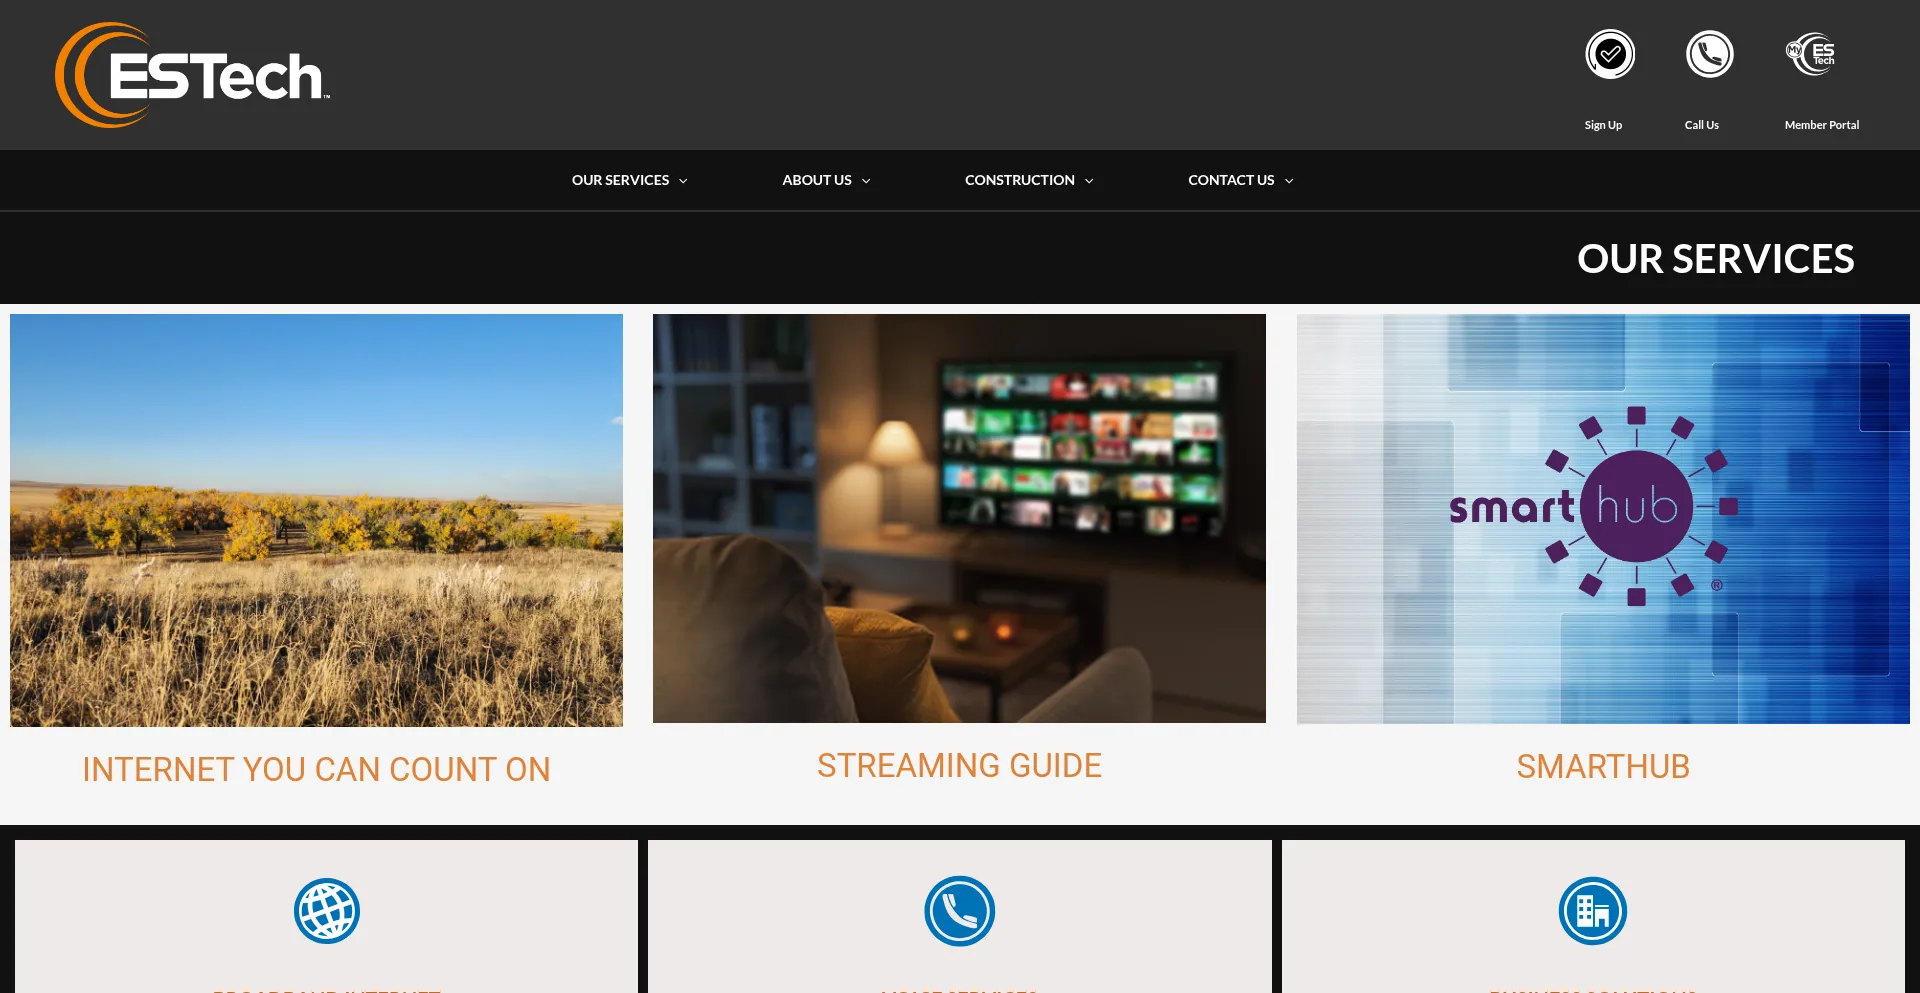The width and height of the screenshot is (1920, 993).
Task: Expand the Construction dropdown arrow
Action: tap(1089, 181)
